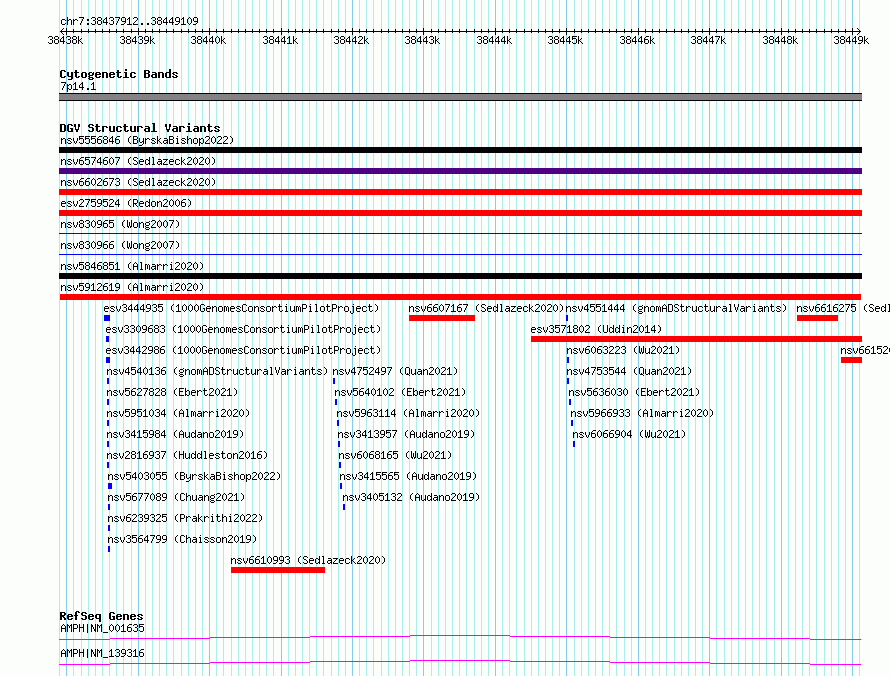Open nsv830965 (Wong2007) variant

120,224
